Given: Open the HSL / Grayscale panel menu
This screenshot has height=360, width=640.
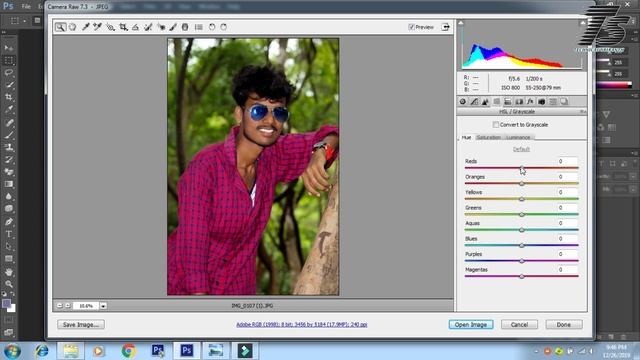Looking at the screenshot, I should pos(583,112).
